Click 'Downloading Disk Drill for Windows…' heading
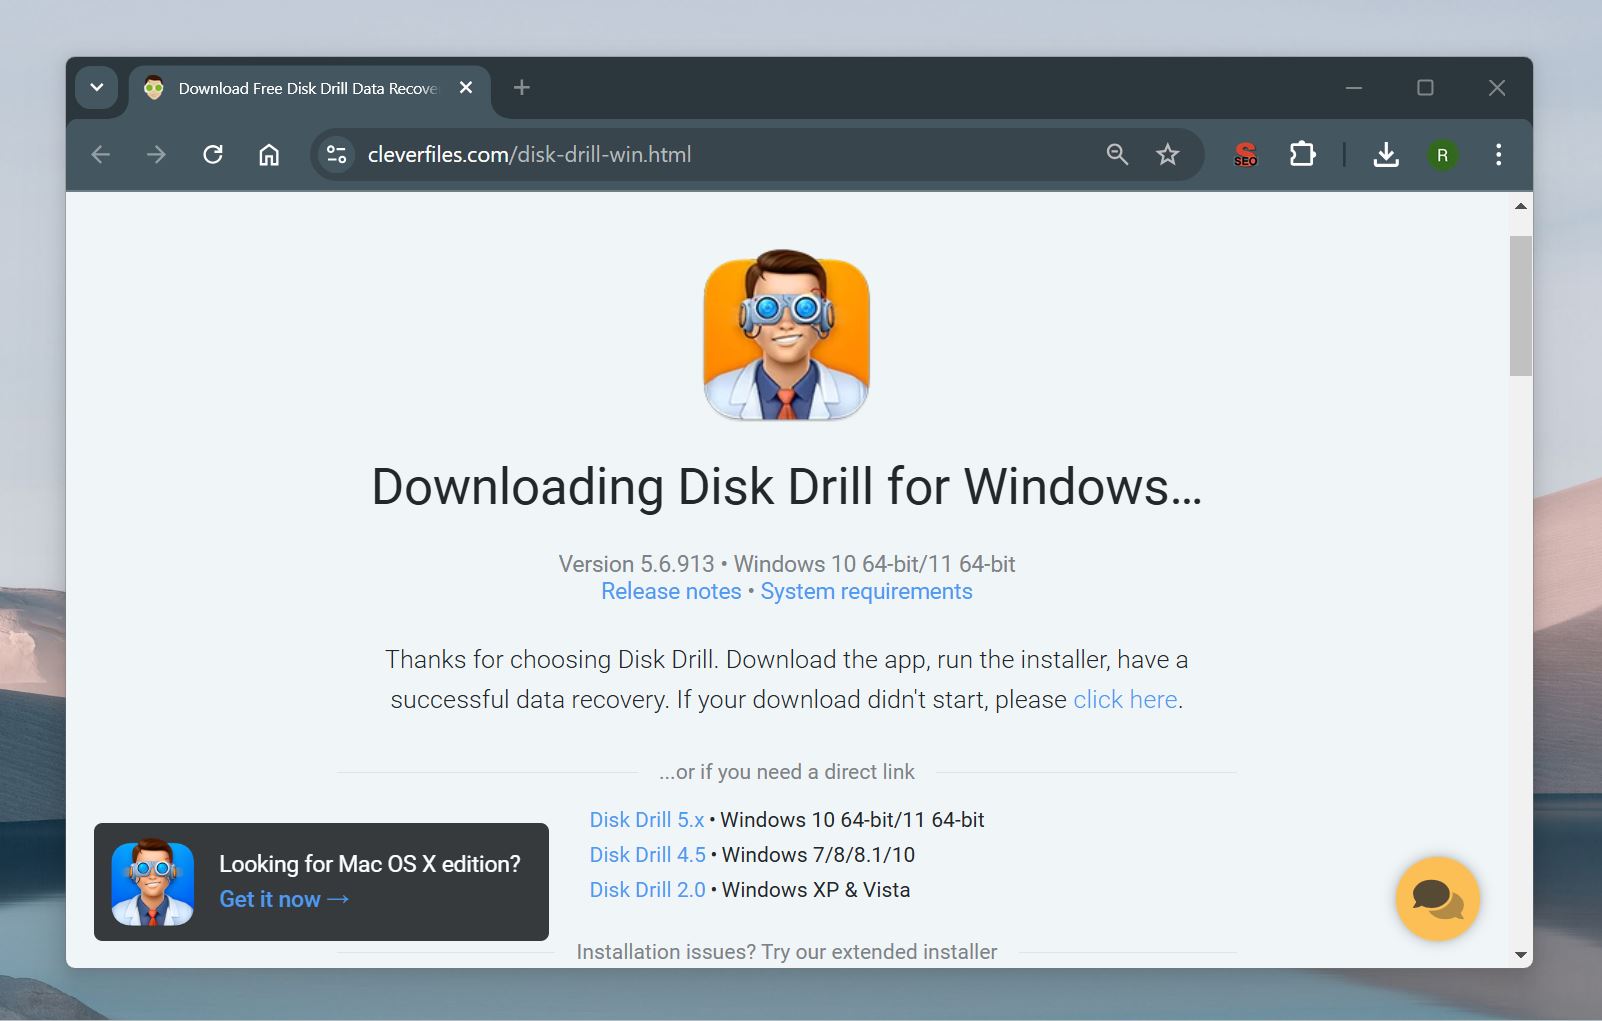 (787, 487)
